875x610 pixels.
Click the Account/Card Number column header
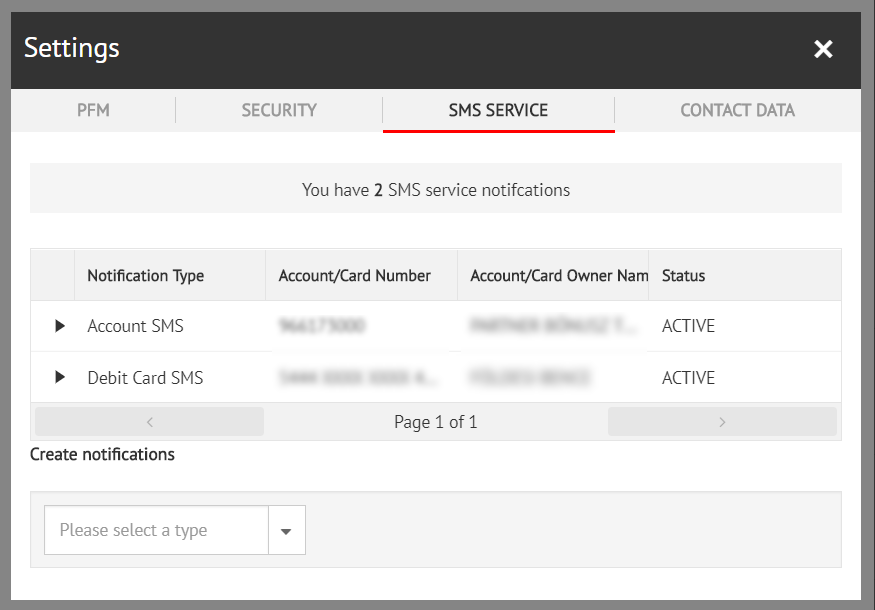pos(355,276)
